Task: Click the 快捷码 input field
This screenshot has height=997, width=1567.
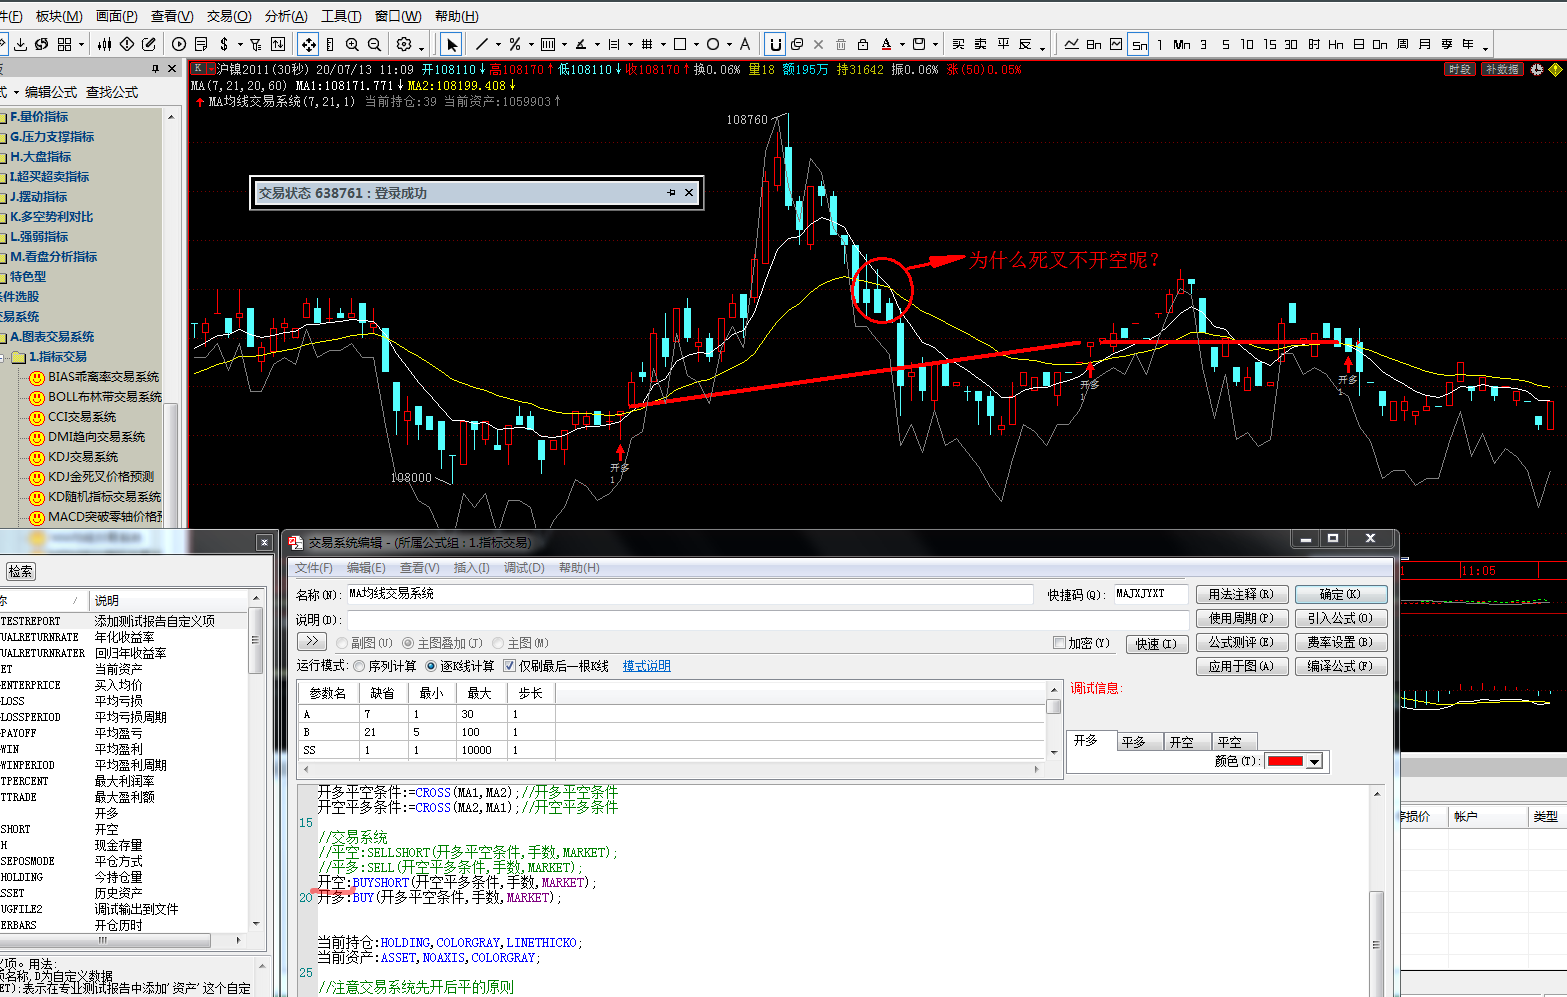Action: coord(1151,594)
